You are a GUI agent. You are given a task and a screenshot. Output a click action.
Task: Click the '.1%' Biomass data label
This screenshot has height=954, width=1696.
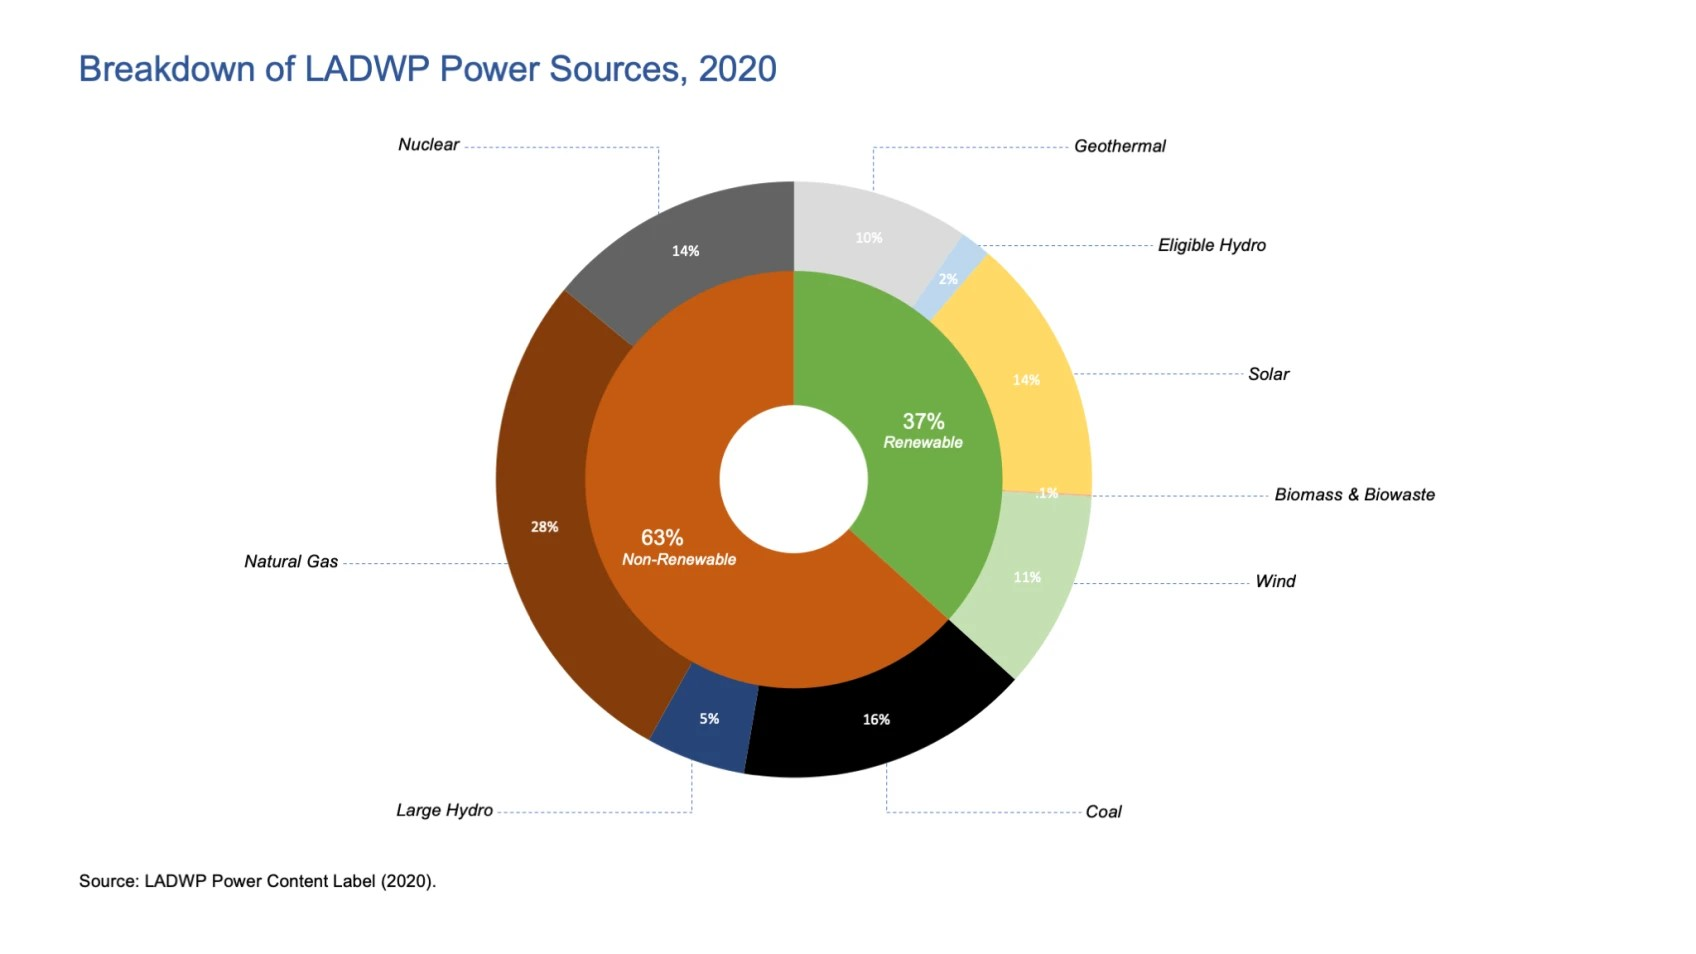(1047, 493)
